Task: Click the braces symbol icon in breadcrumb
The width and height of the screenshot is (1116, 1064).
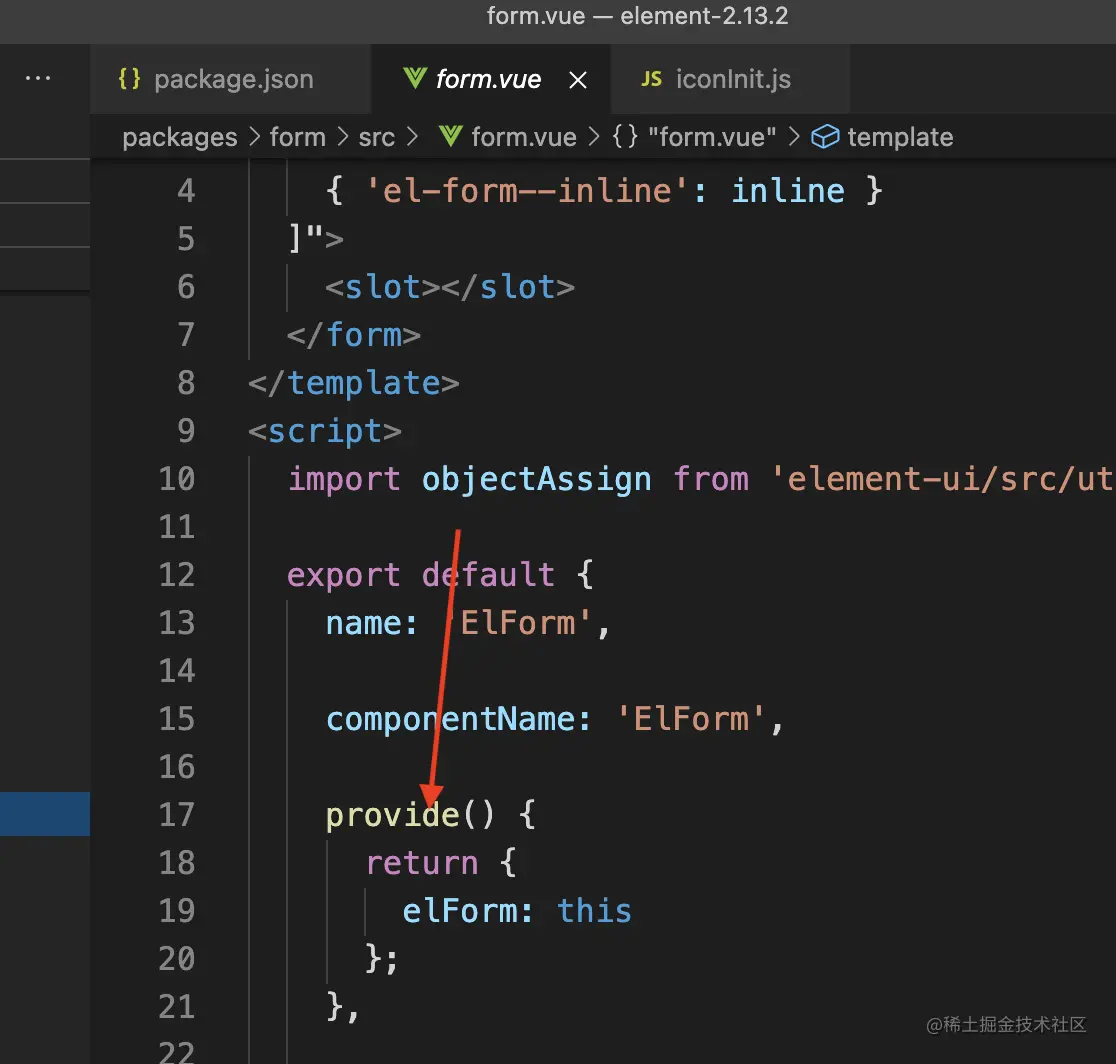Action: (625, 137)
